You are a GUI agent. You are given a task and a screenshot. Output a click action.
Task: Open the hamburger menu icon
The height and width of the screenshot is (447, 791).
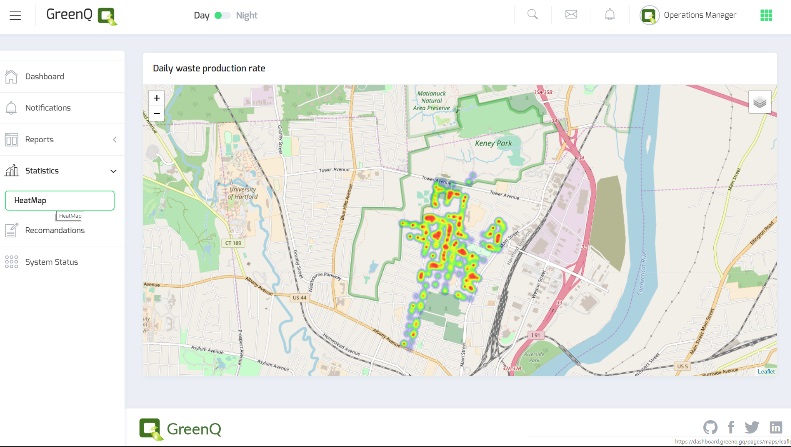[x=15, y=15]
